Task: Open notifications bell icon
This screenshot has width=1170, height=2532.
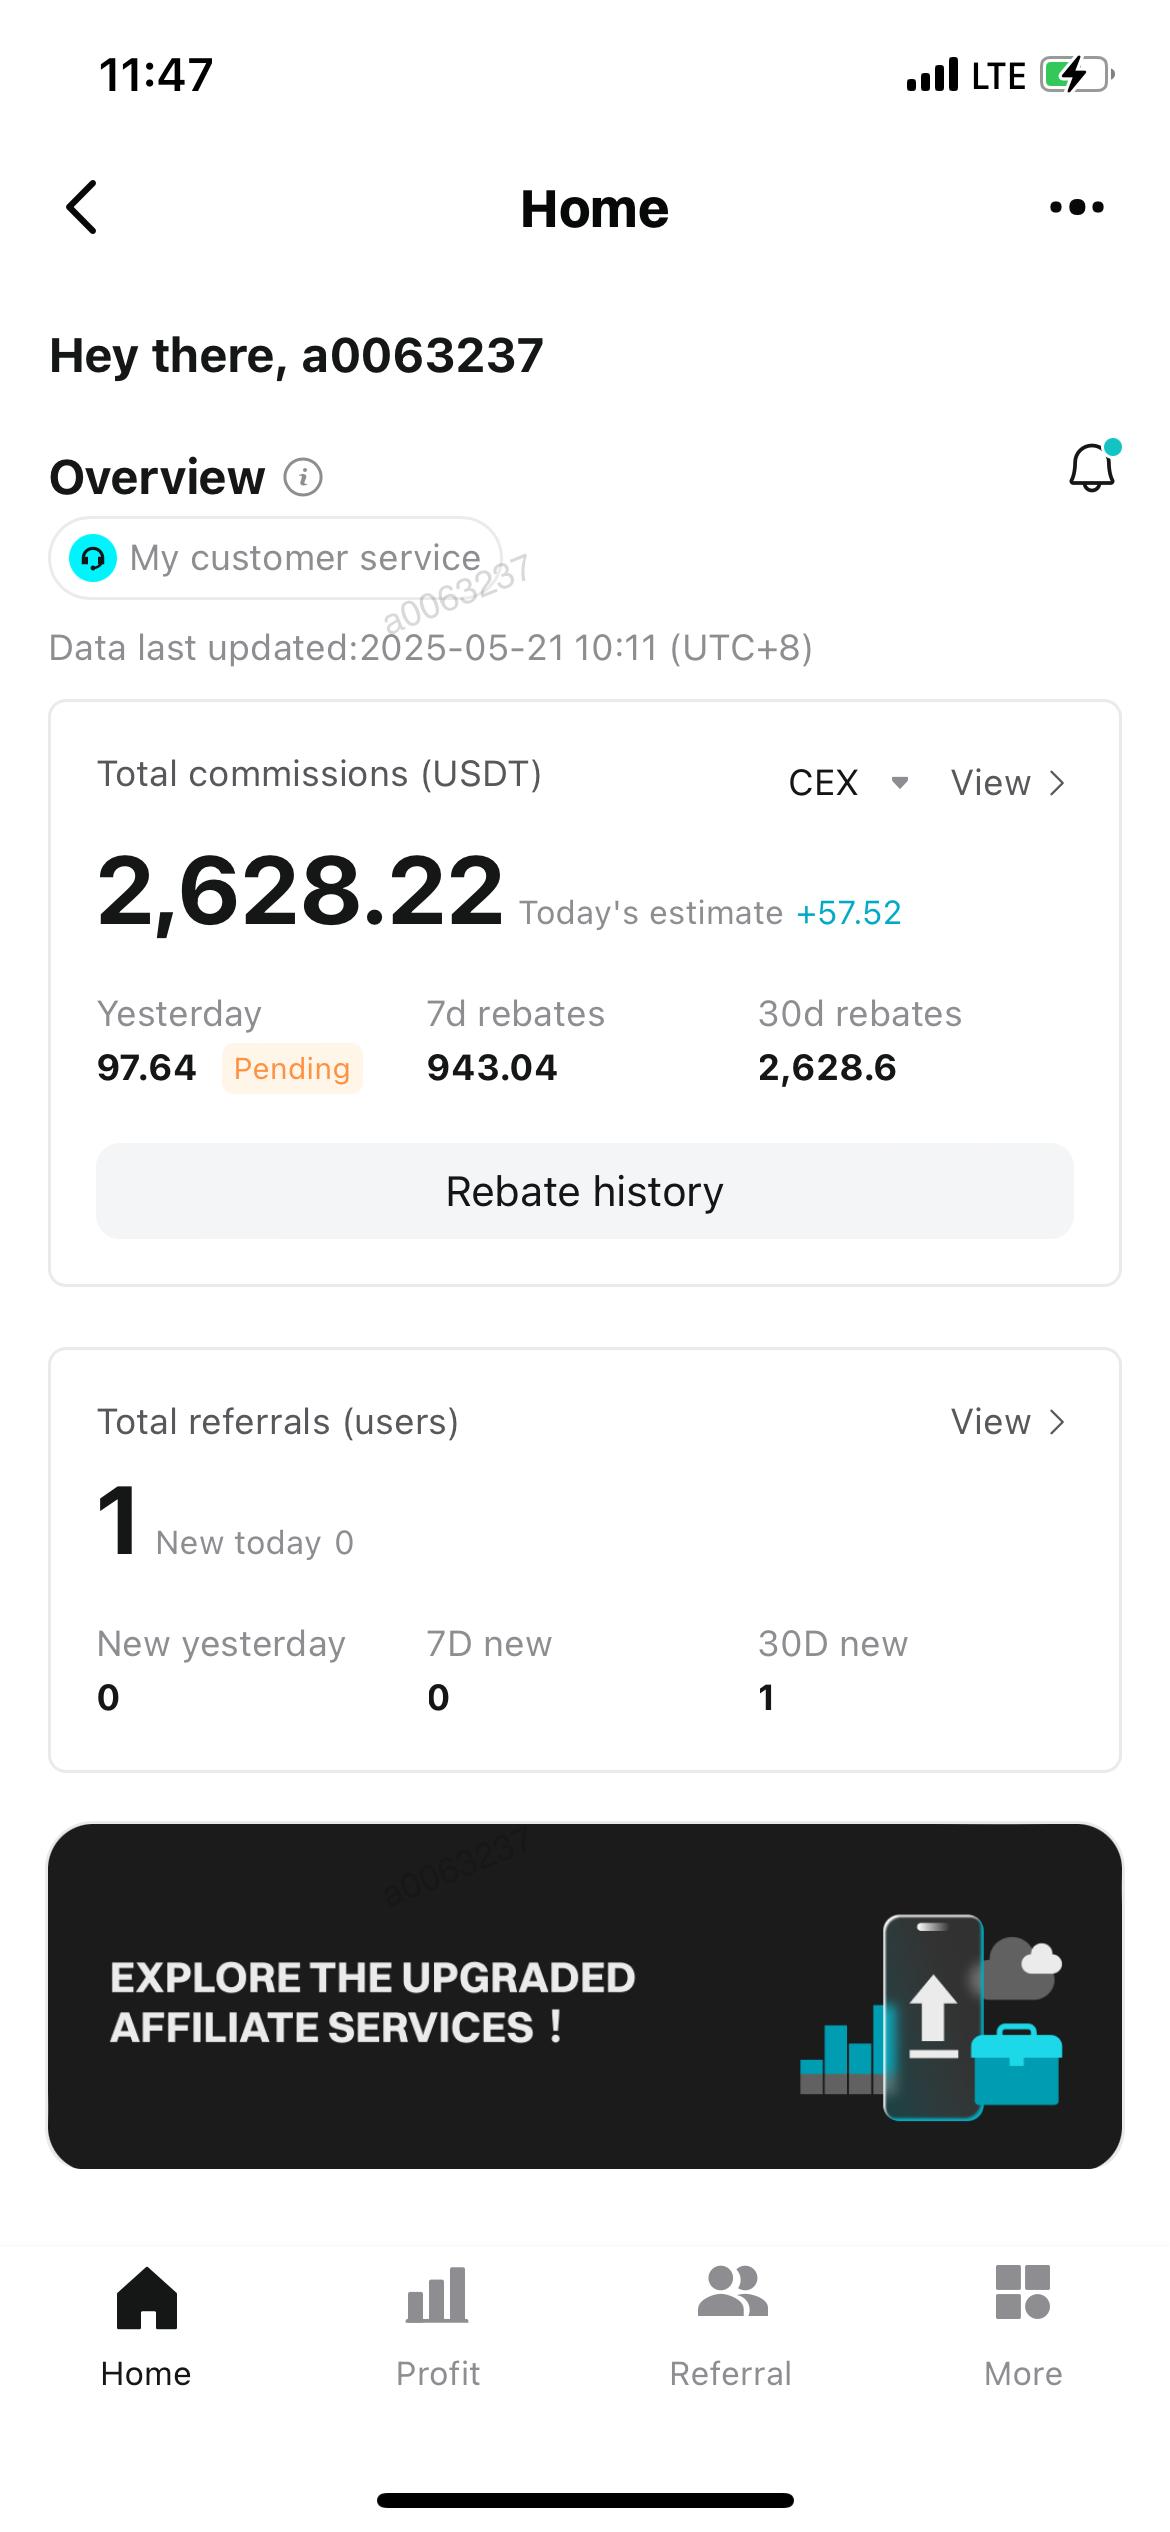Action: click(1092, 467)
